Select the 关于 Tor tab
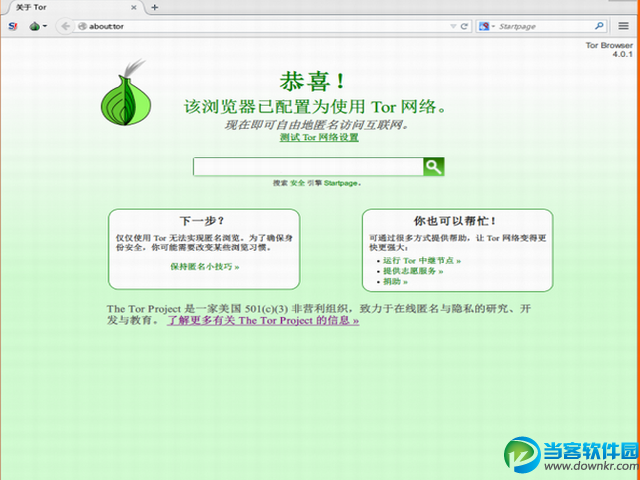 [x=76, y=7]
